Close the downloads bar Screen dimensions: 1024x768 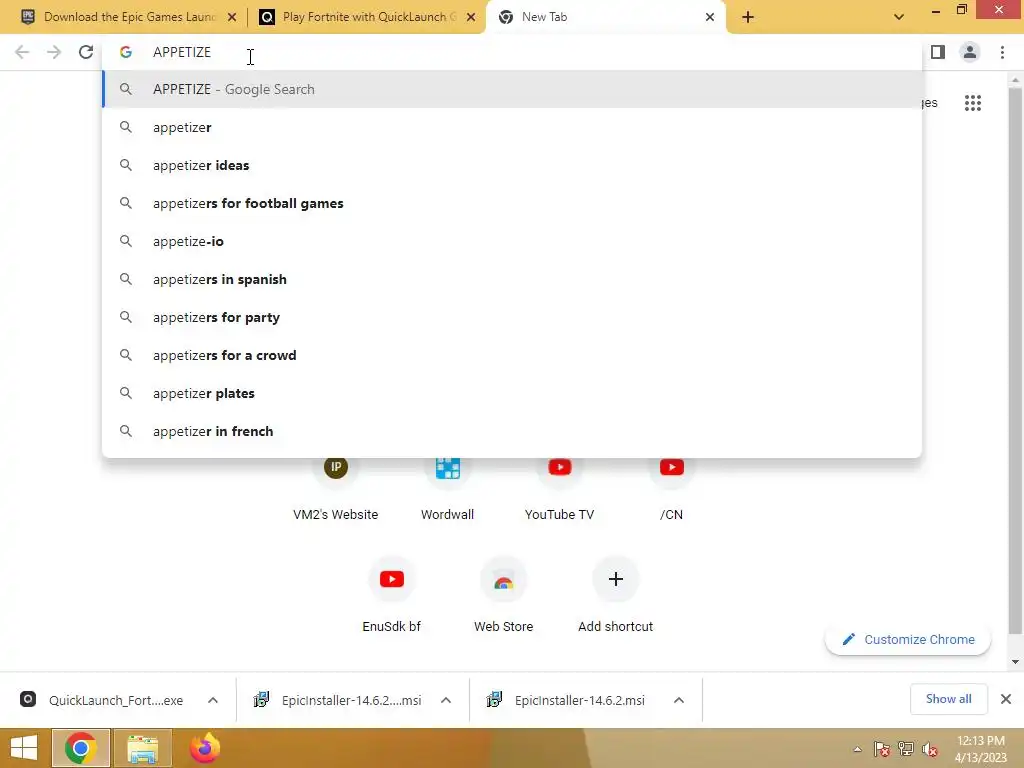tap(1006, 699)
